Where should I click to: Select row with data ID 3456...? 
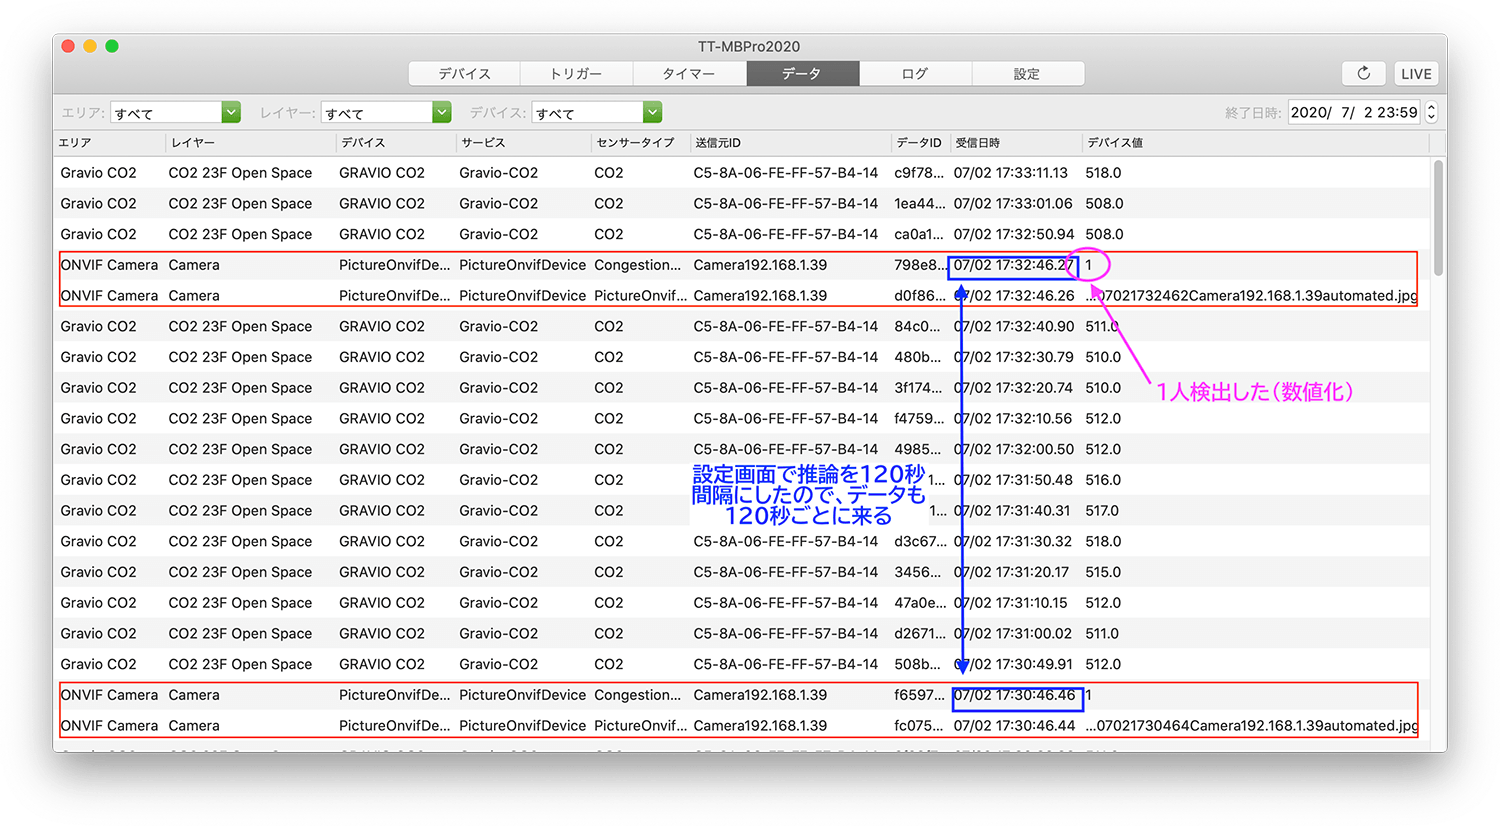click(x=742, y=572)
